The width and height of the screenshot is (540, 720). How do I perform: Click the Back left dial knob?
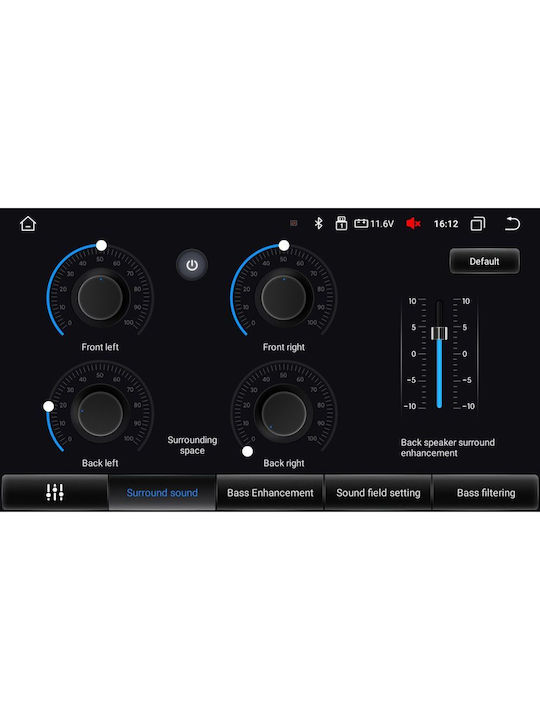click(100, 413)
